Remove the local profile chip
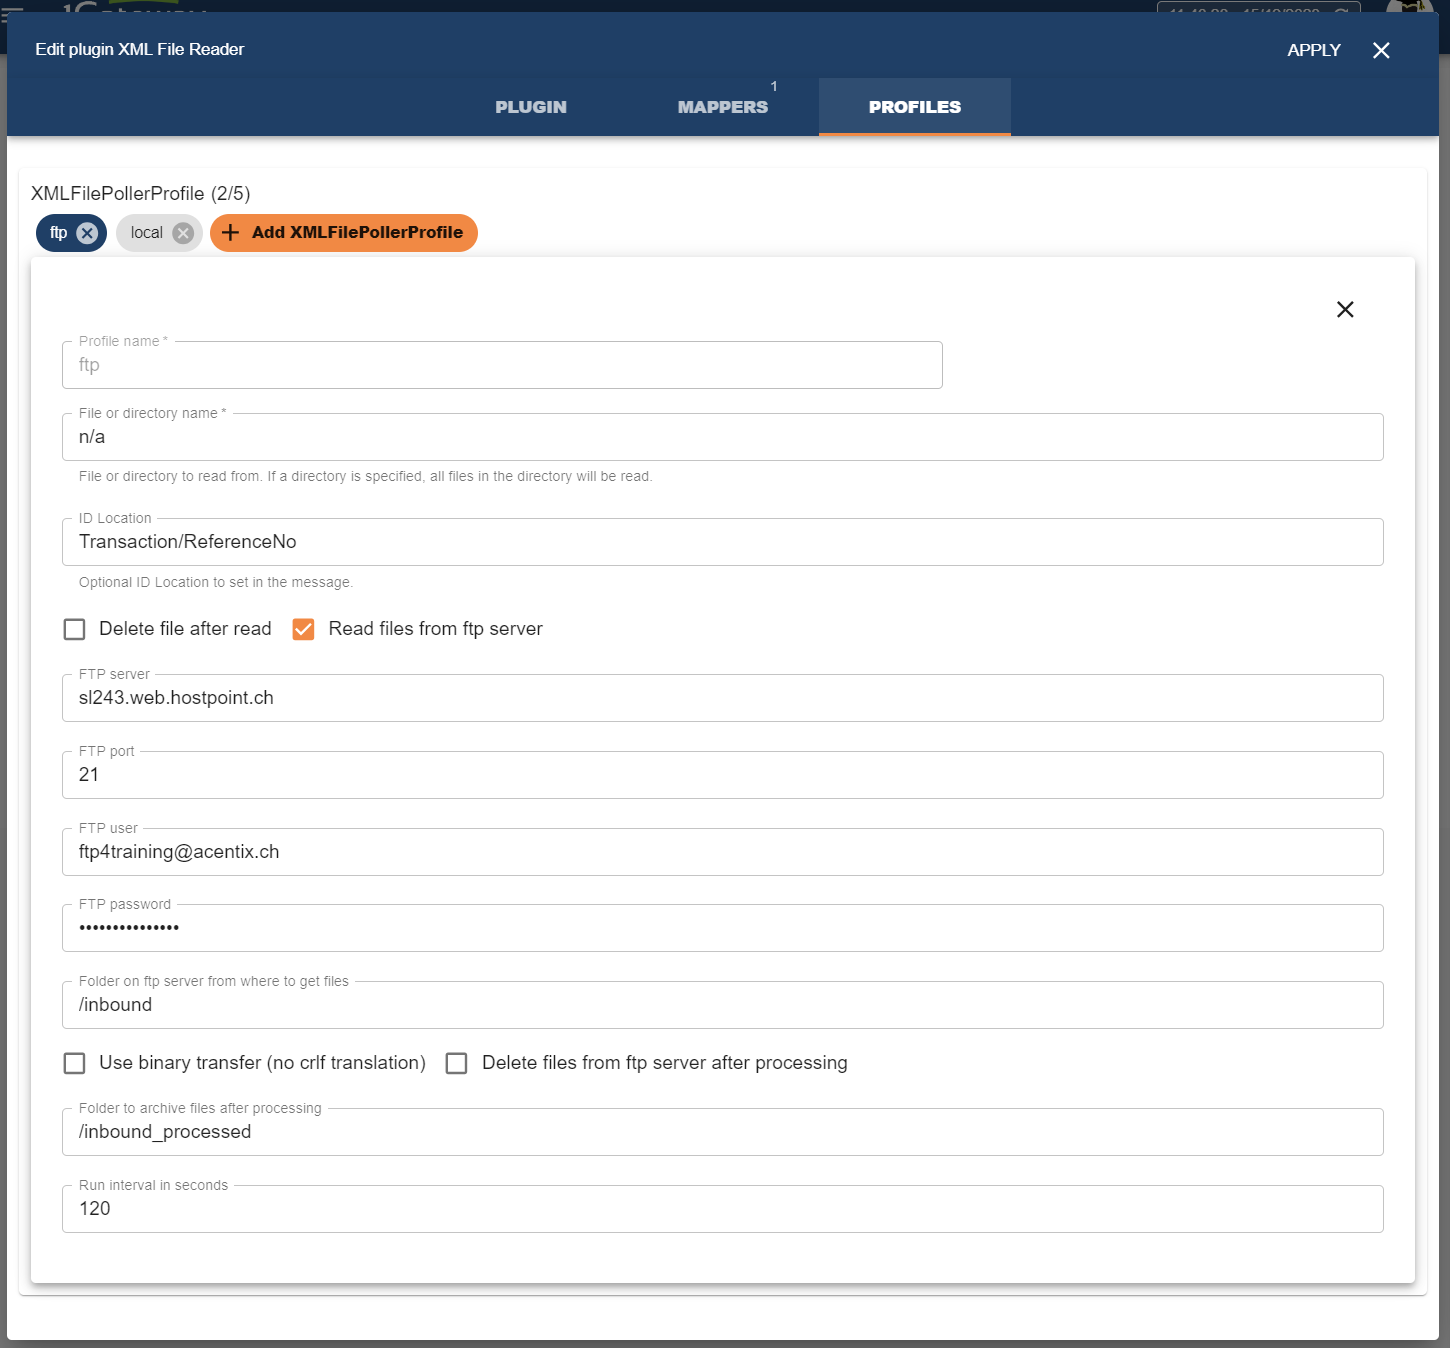The image size is (1450, 1348). click(183, 233)
